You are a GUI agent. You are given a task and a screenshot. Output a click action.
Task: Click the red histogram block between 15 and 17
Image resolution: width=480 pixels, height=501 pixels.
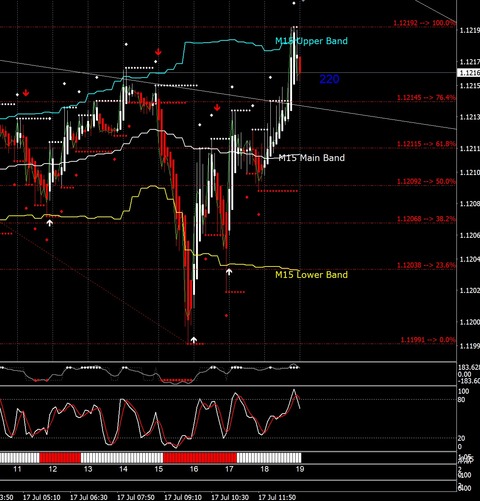point(200,458)
